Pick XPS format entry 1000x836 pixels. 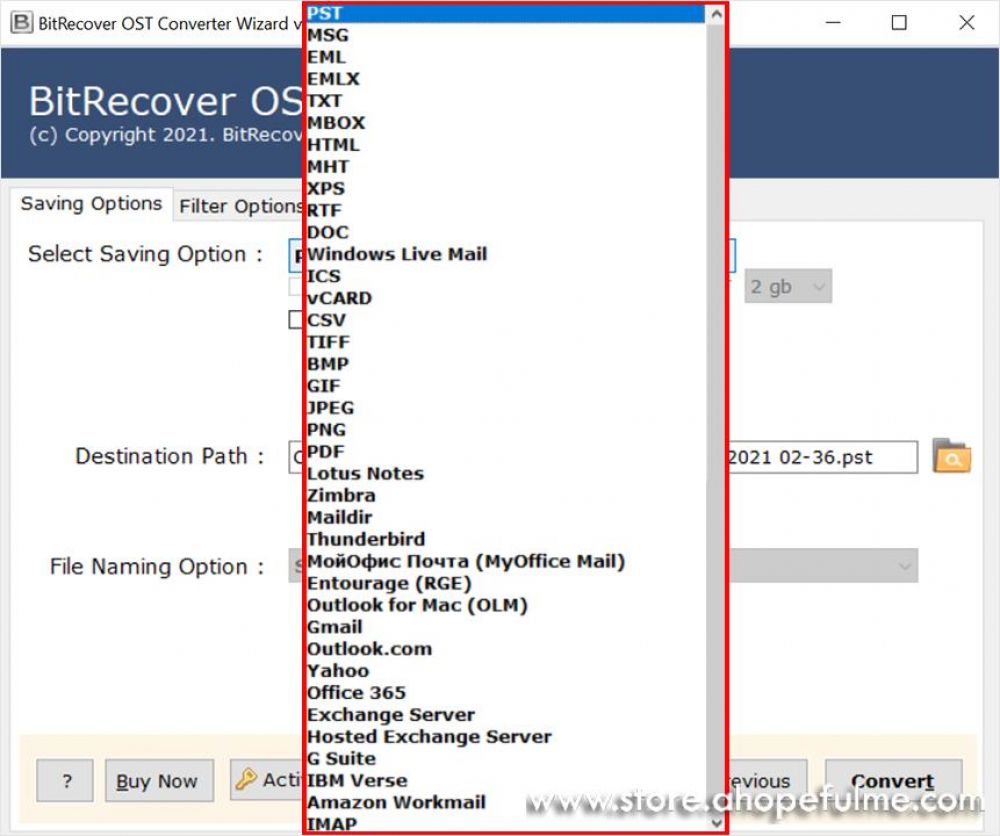[506, 189]
